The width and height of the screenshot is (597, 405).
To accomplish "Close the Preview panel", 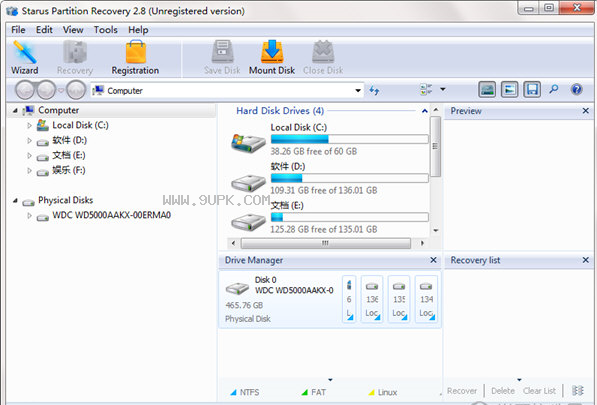I will pos(586,111).
